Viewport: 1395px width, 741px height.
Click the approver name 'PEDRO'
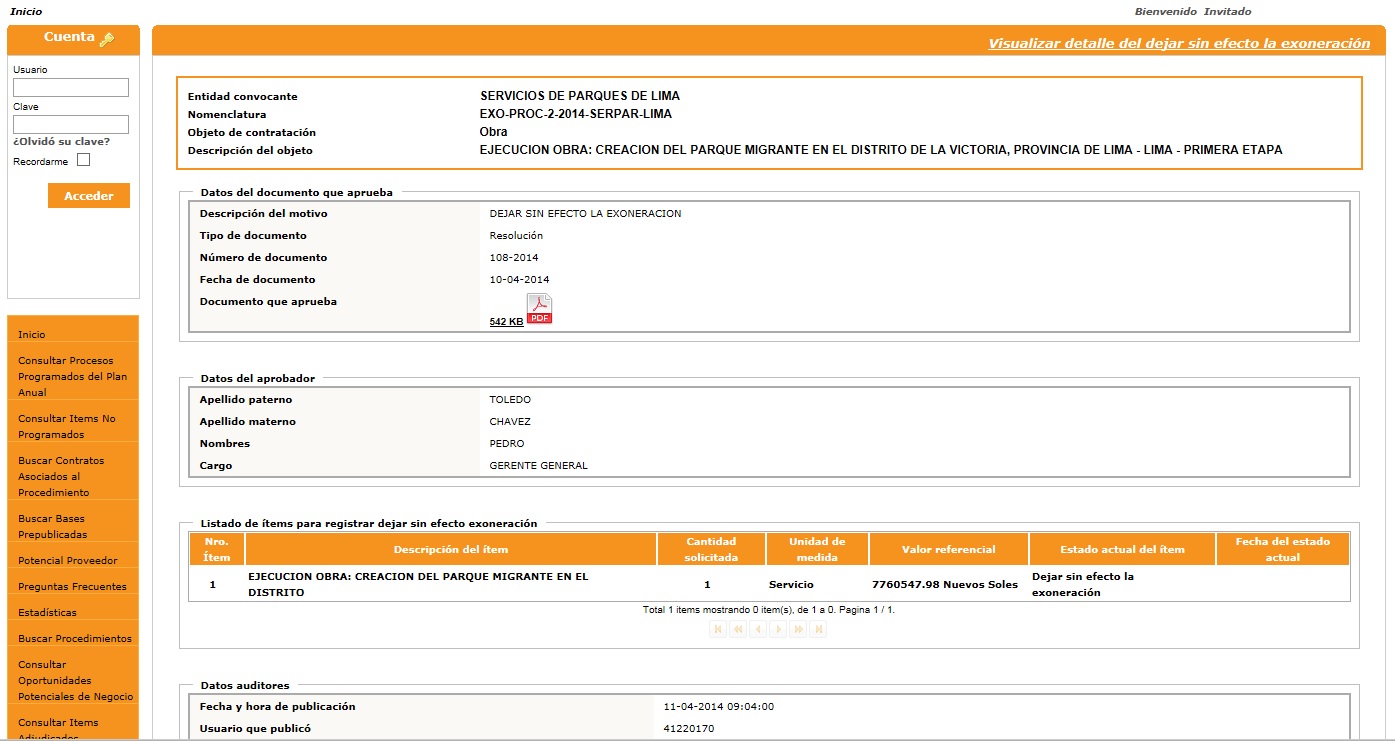click(507, 444)
